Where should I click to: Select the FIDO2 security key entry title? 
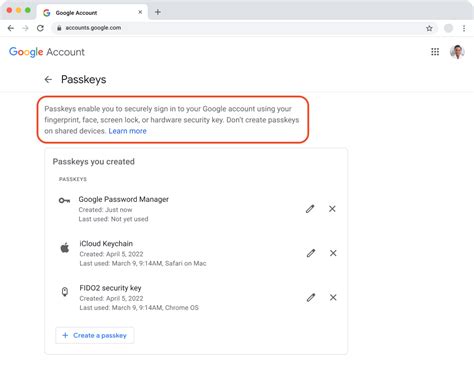[x=110, y=288]
